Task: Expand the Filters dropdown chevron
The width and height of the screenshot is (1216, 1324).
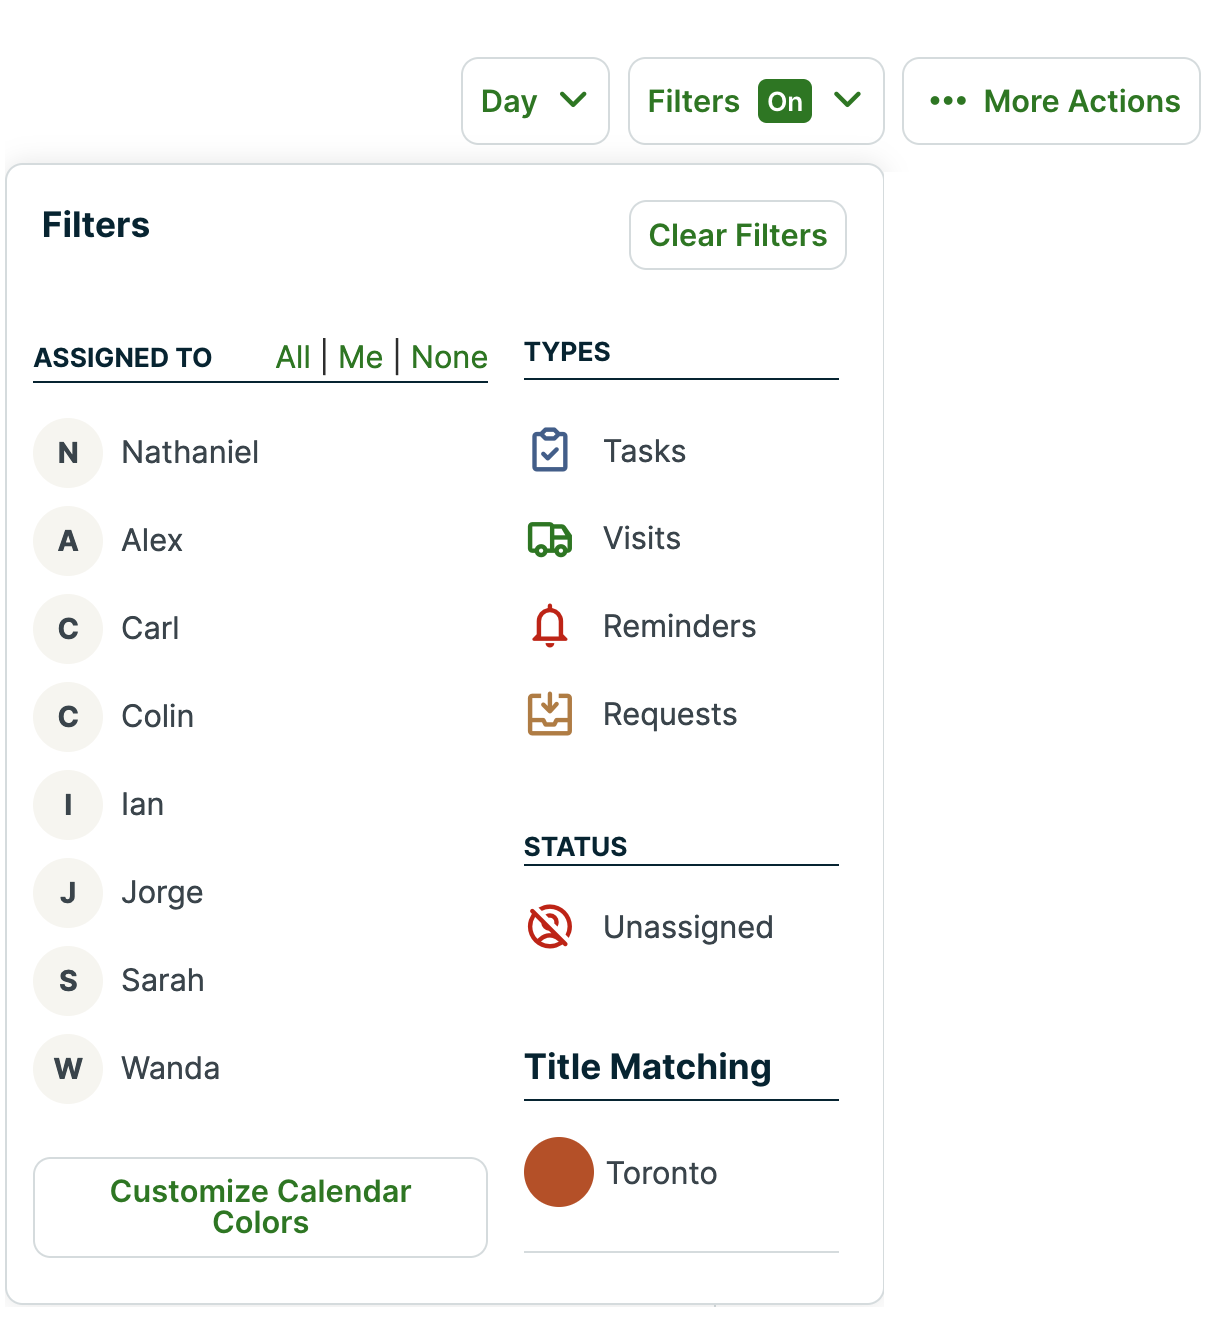Action: [x=849, y=101]
